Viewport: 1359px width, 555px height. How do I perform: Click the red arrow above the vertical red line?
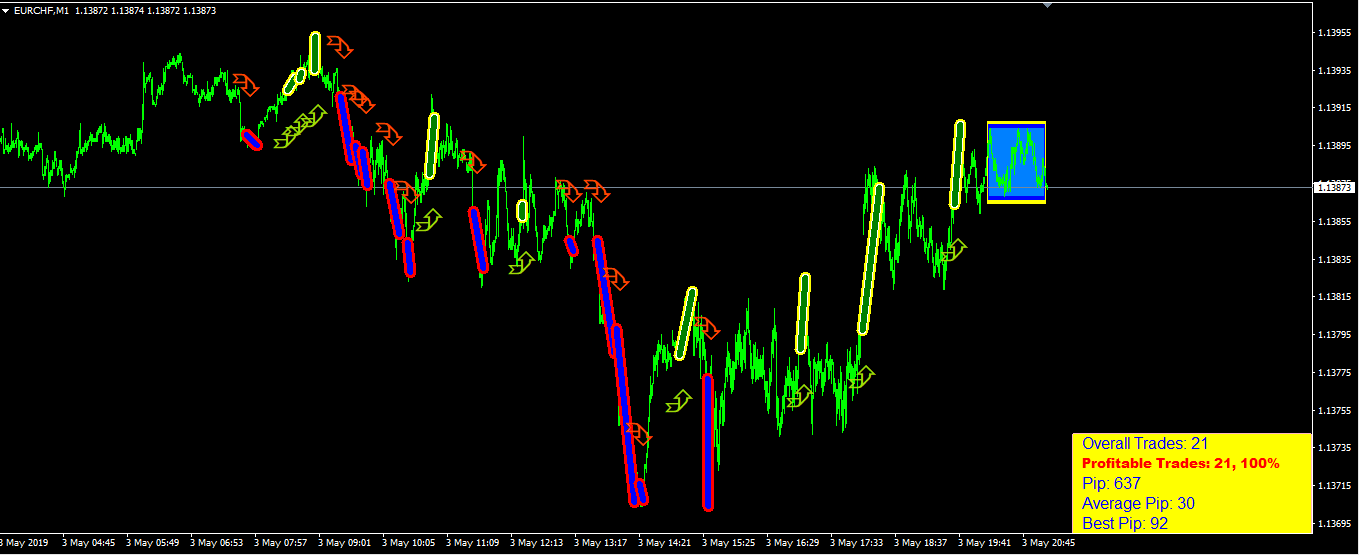tap(707, 328)
